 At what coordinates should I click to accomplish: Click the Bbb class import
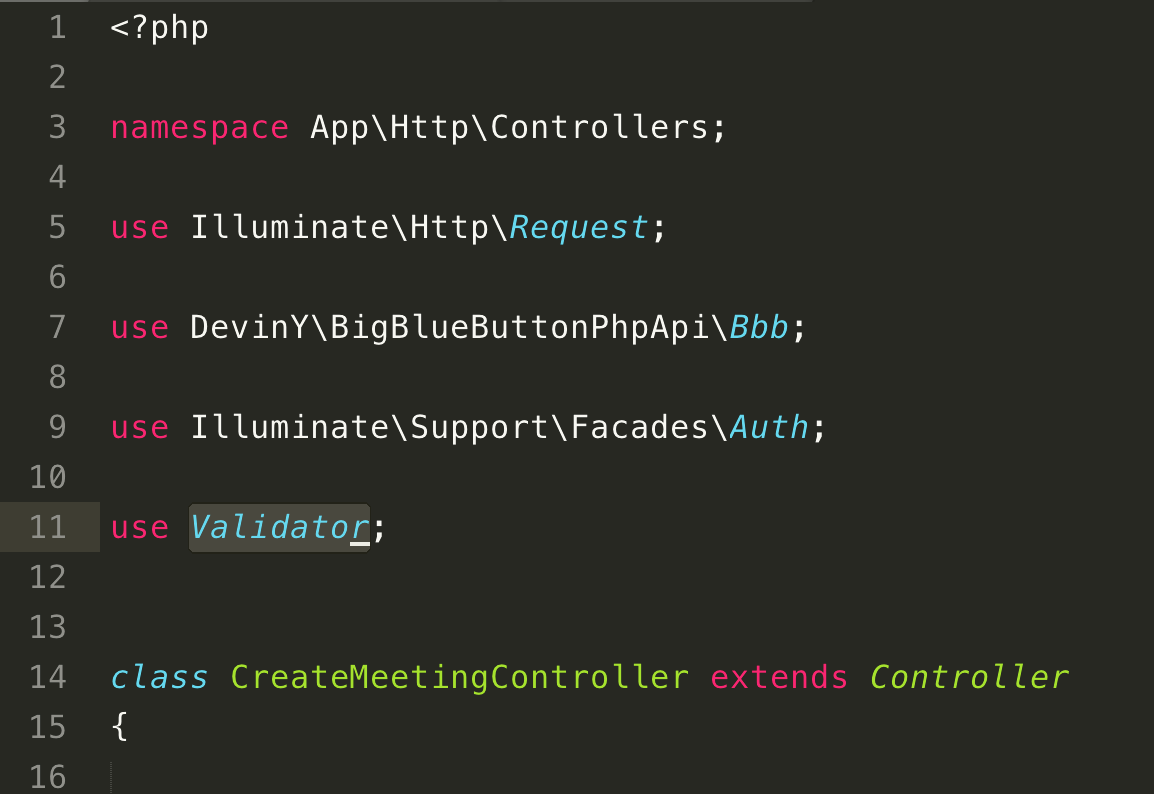coord(759,327)
